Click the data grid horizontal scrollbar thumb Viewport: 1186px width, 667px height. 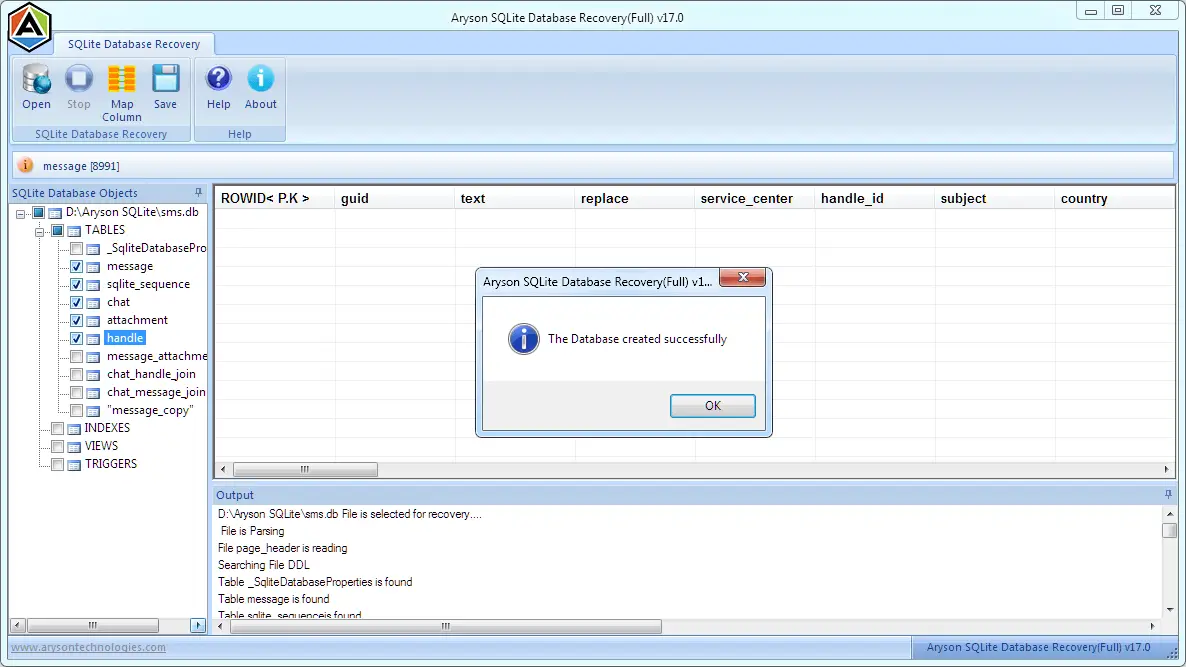(x=305, y=470)
